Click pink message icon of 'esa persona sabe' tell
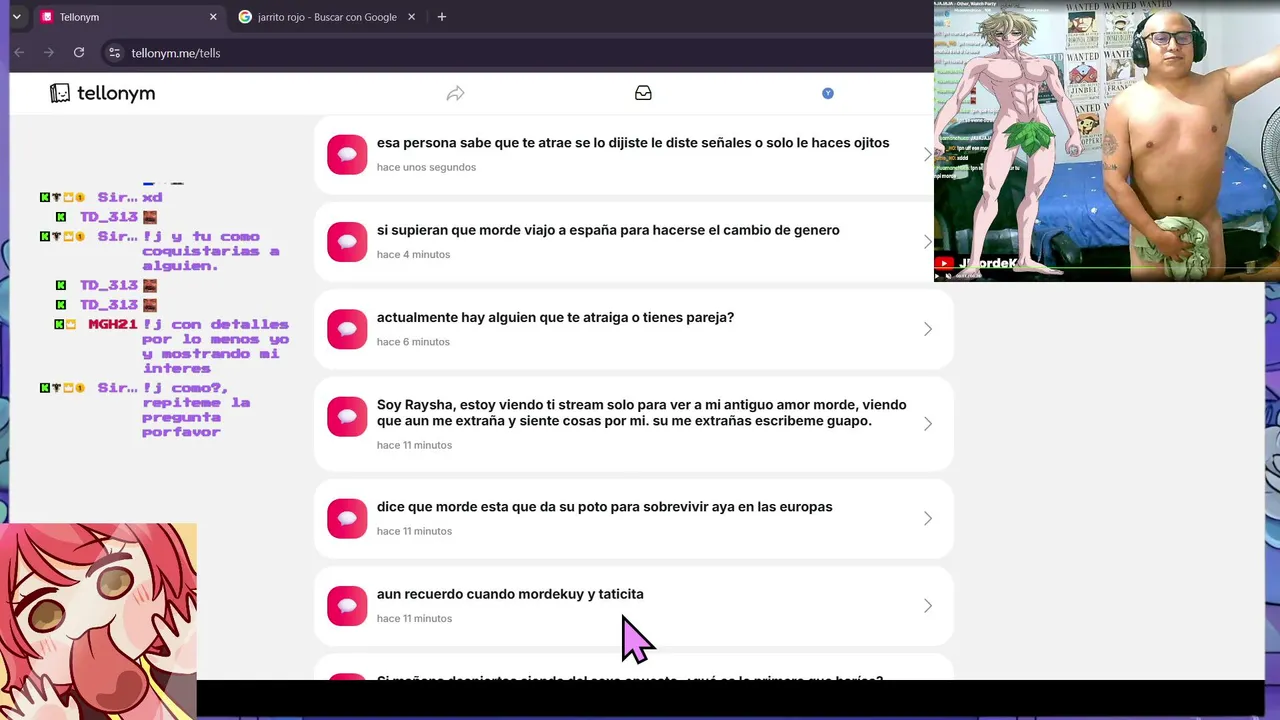The height and width of the screenshot is (720, 1280). click(x=347, y=155)
